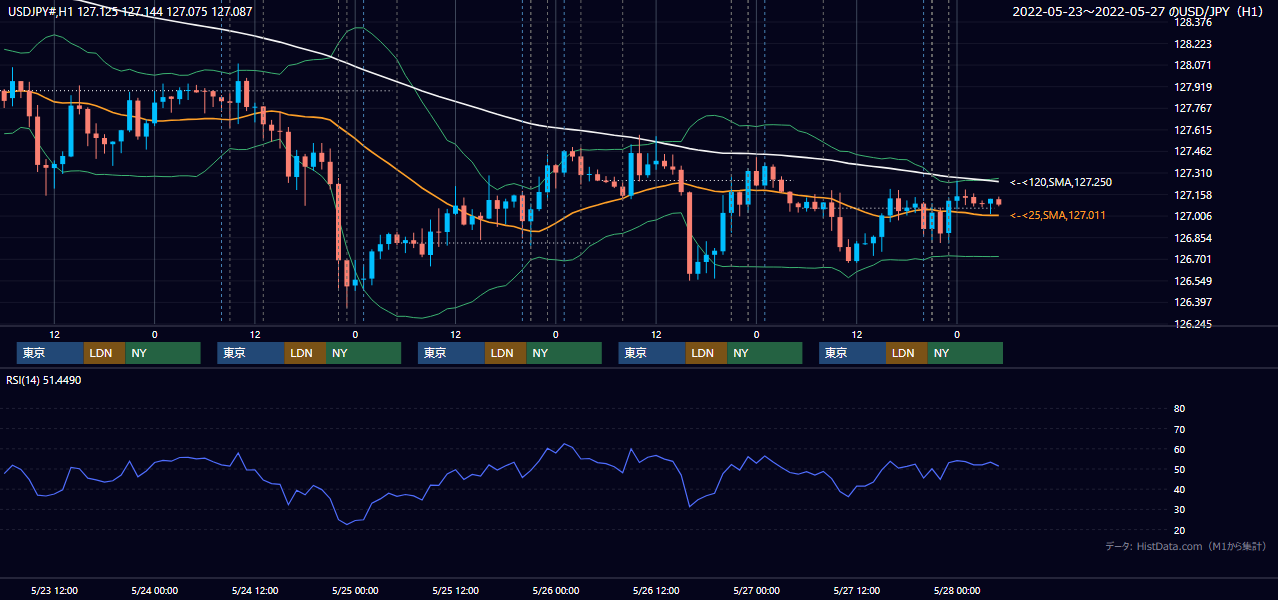Click the RSI(14) 51.4490 indicator label

point(45,380)
